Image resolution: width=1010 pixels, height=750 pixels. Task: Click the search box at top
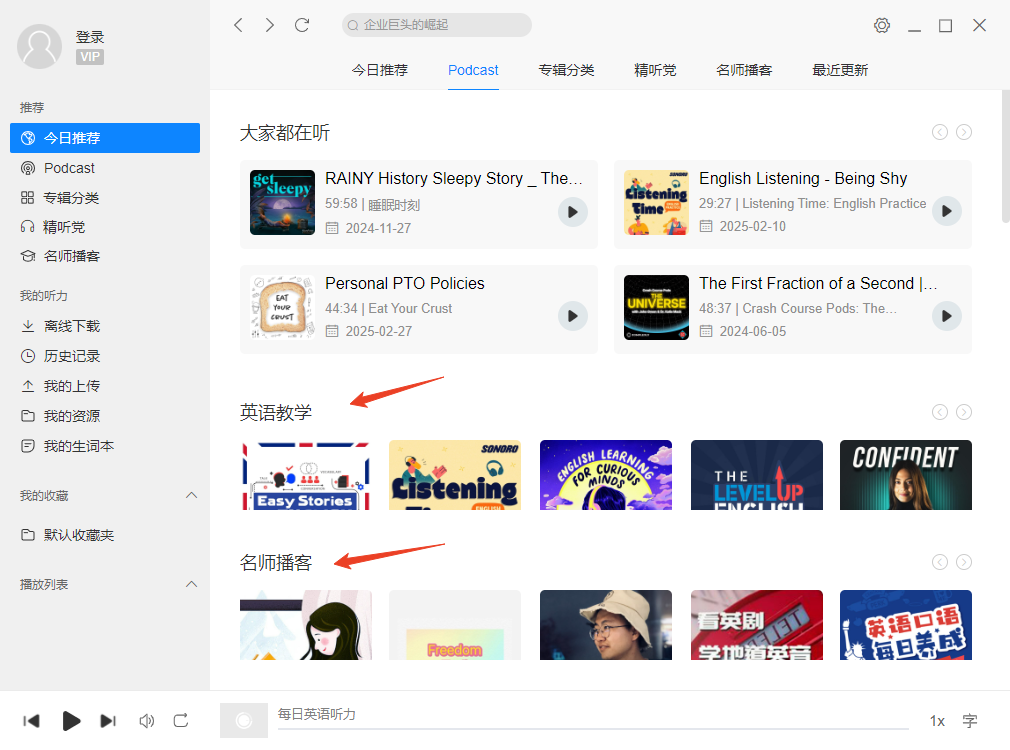437,25
